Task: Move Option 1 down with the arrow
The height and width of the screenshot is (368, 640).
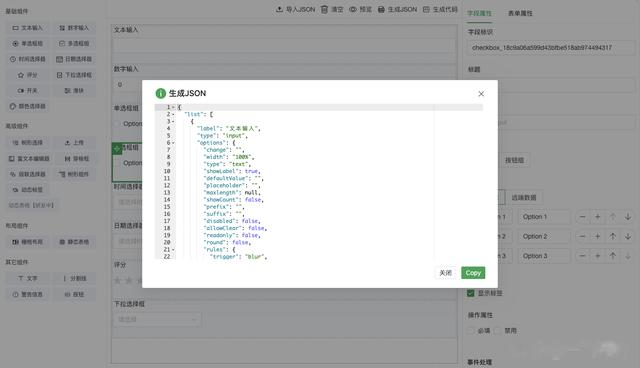Action: [628, 217]
